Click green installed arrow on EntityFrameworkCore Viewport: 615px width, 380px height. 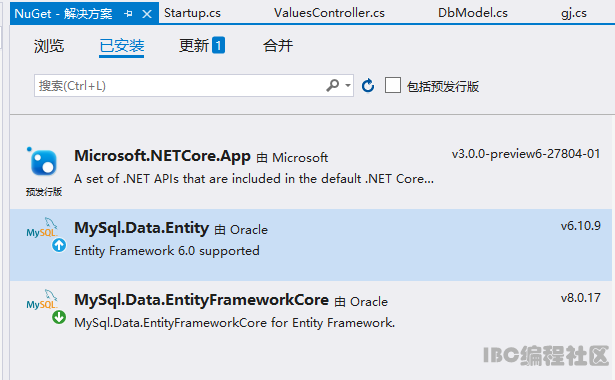coord(59,317)
